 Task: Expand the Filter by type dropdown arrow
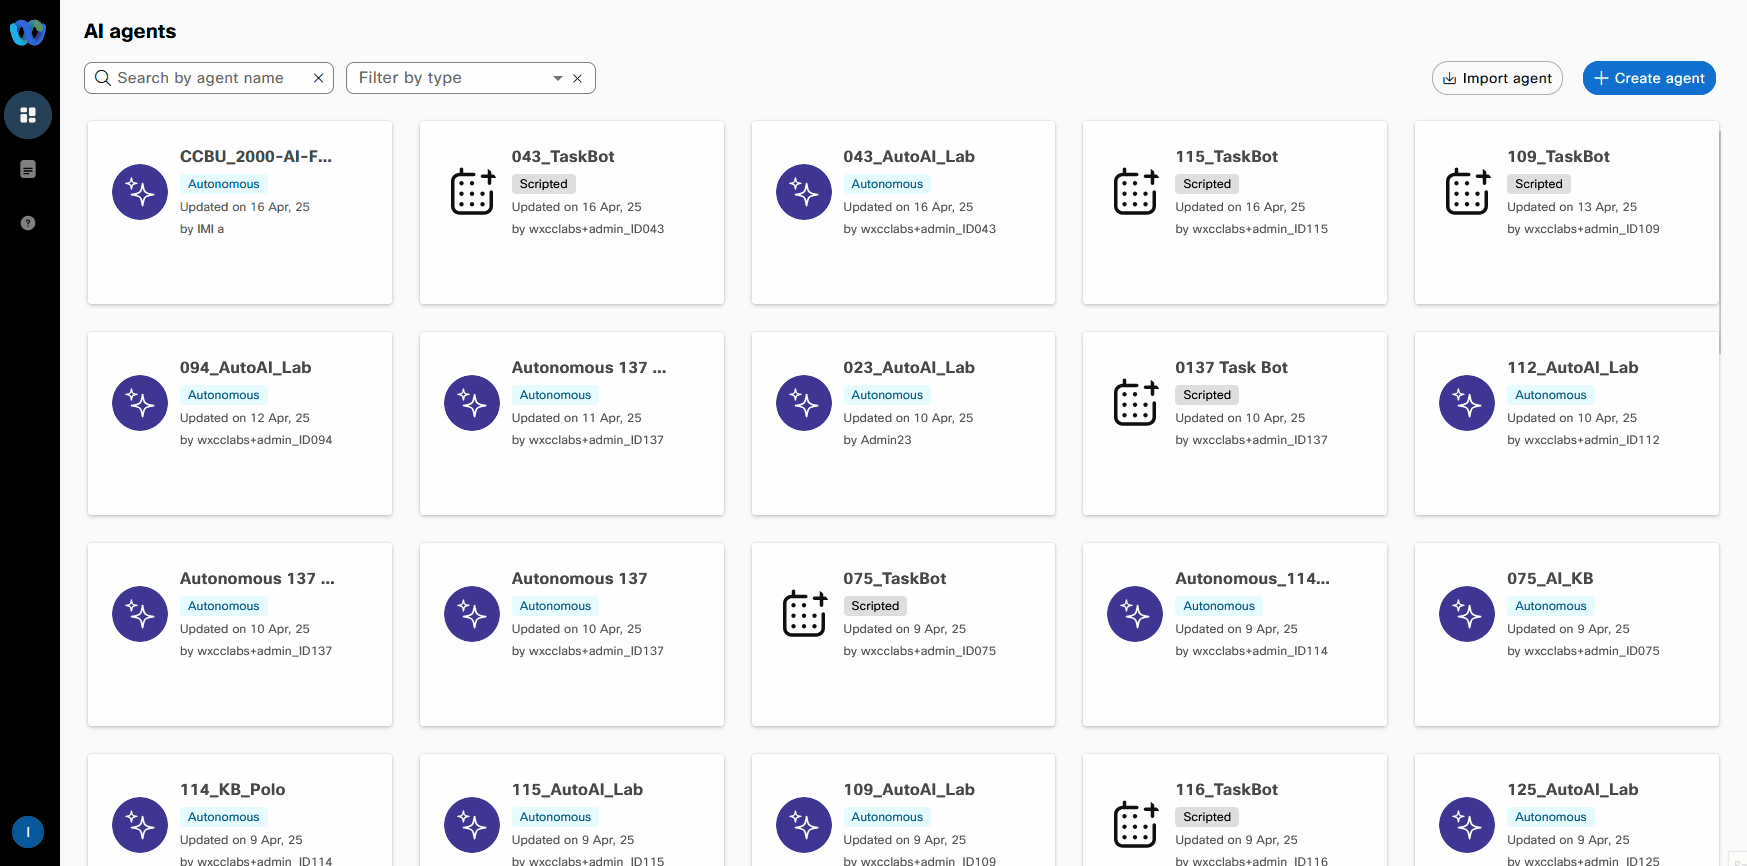click(x=557, y=78)
